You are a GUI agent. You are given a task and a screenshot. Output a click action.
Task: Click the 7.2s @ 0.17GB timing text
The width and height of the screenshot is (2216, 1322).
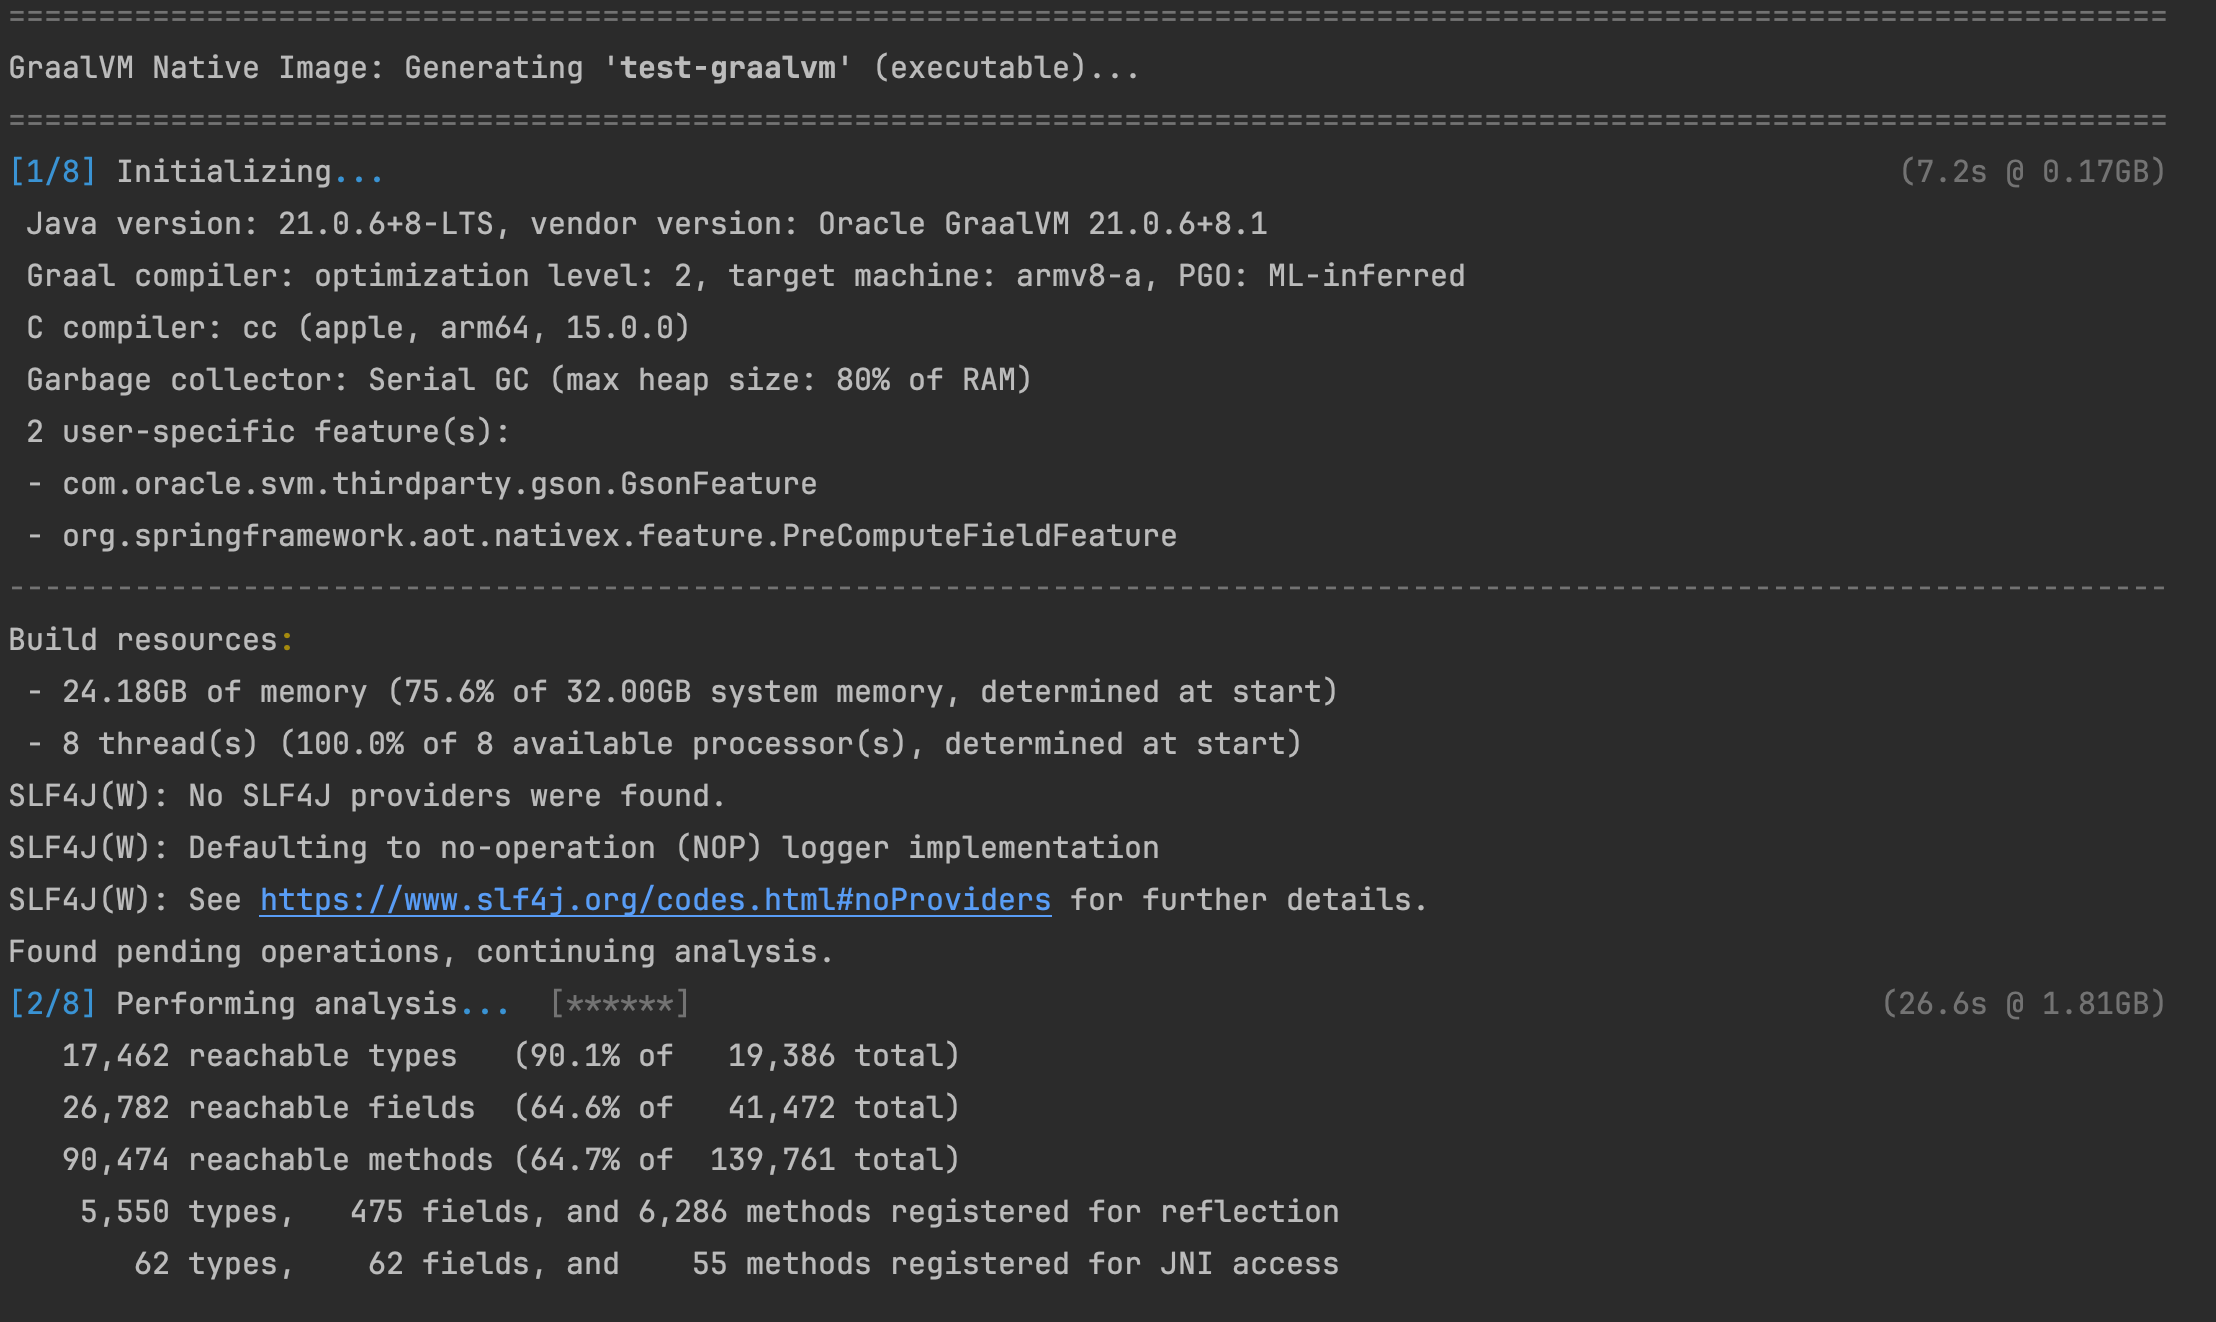tap(2032, 172)
